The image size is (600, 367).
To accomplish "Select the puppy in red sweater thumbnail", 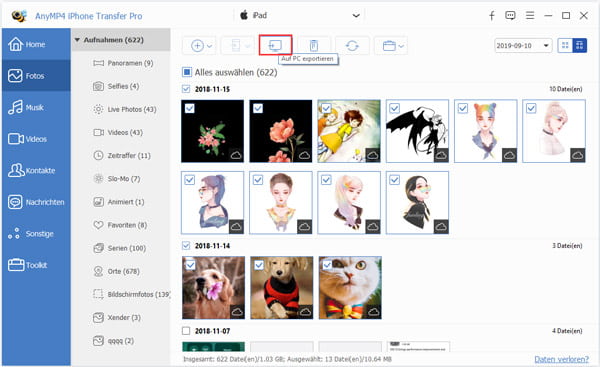I will [282, 288].
